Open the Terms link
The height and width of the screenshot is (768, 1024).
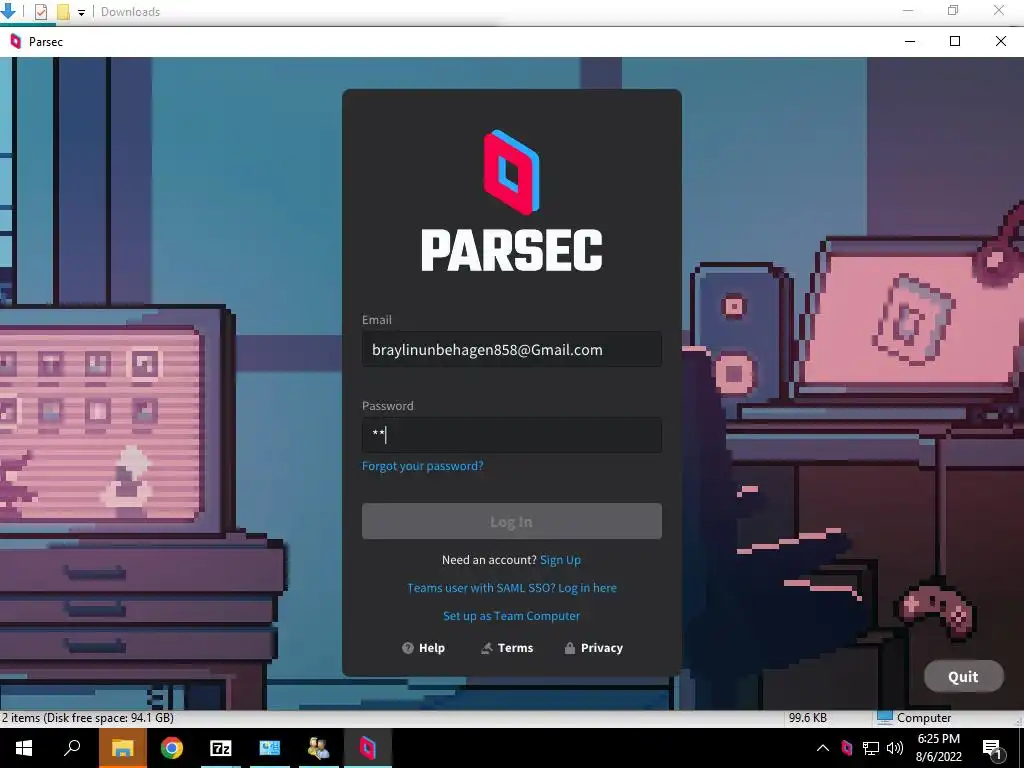coord(507,648)
